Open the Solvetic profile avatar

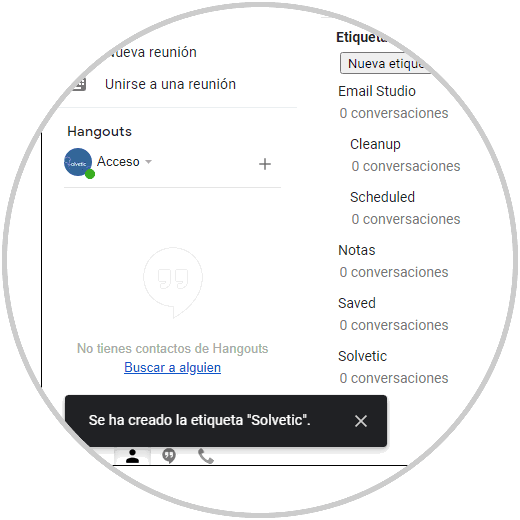pyautogui.click(x=78, y=162)
